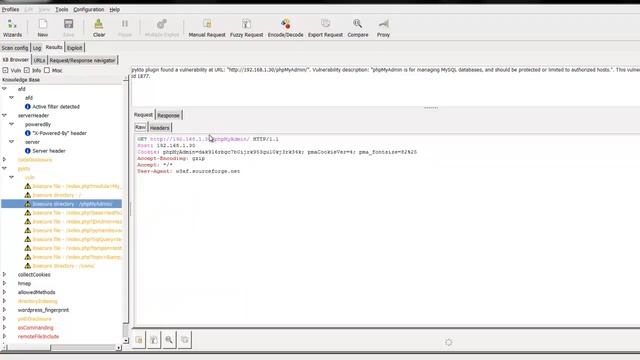Select the Active filter detected entry
The height and width of the screenshot is (360, 640).
pyautogui.click(x=56, y=107)
